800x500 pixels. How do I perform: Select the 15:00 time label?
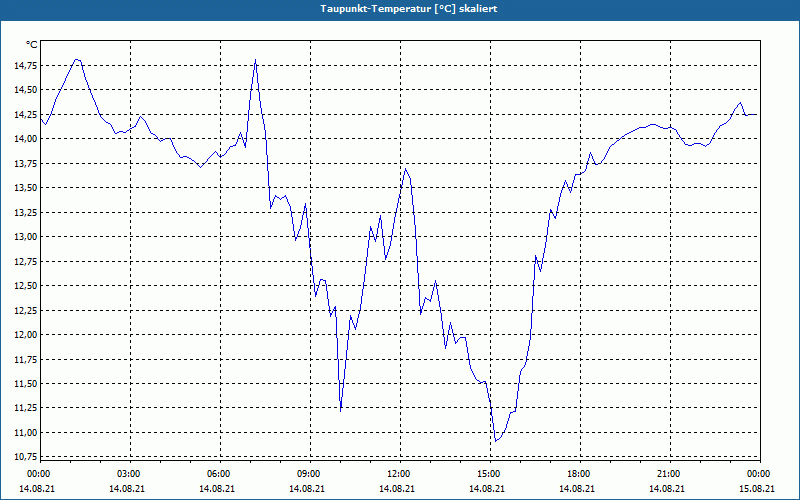(488, 474)
